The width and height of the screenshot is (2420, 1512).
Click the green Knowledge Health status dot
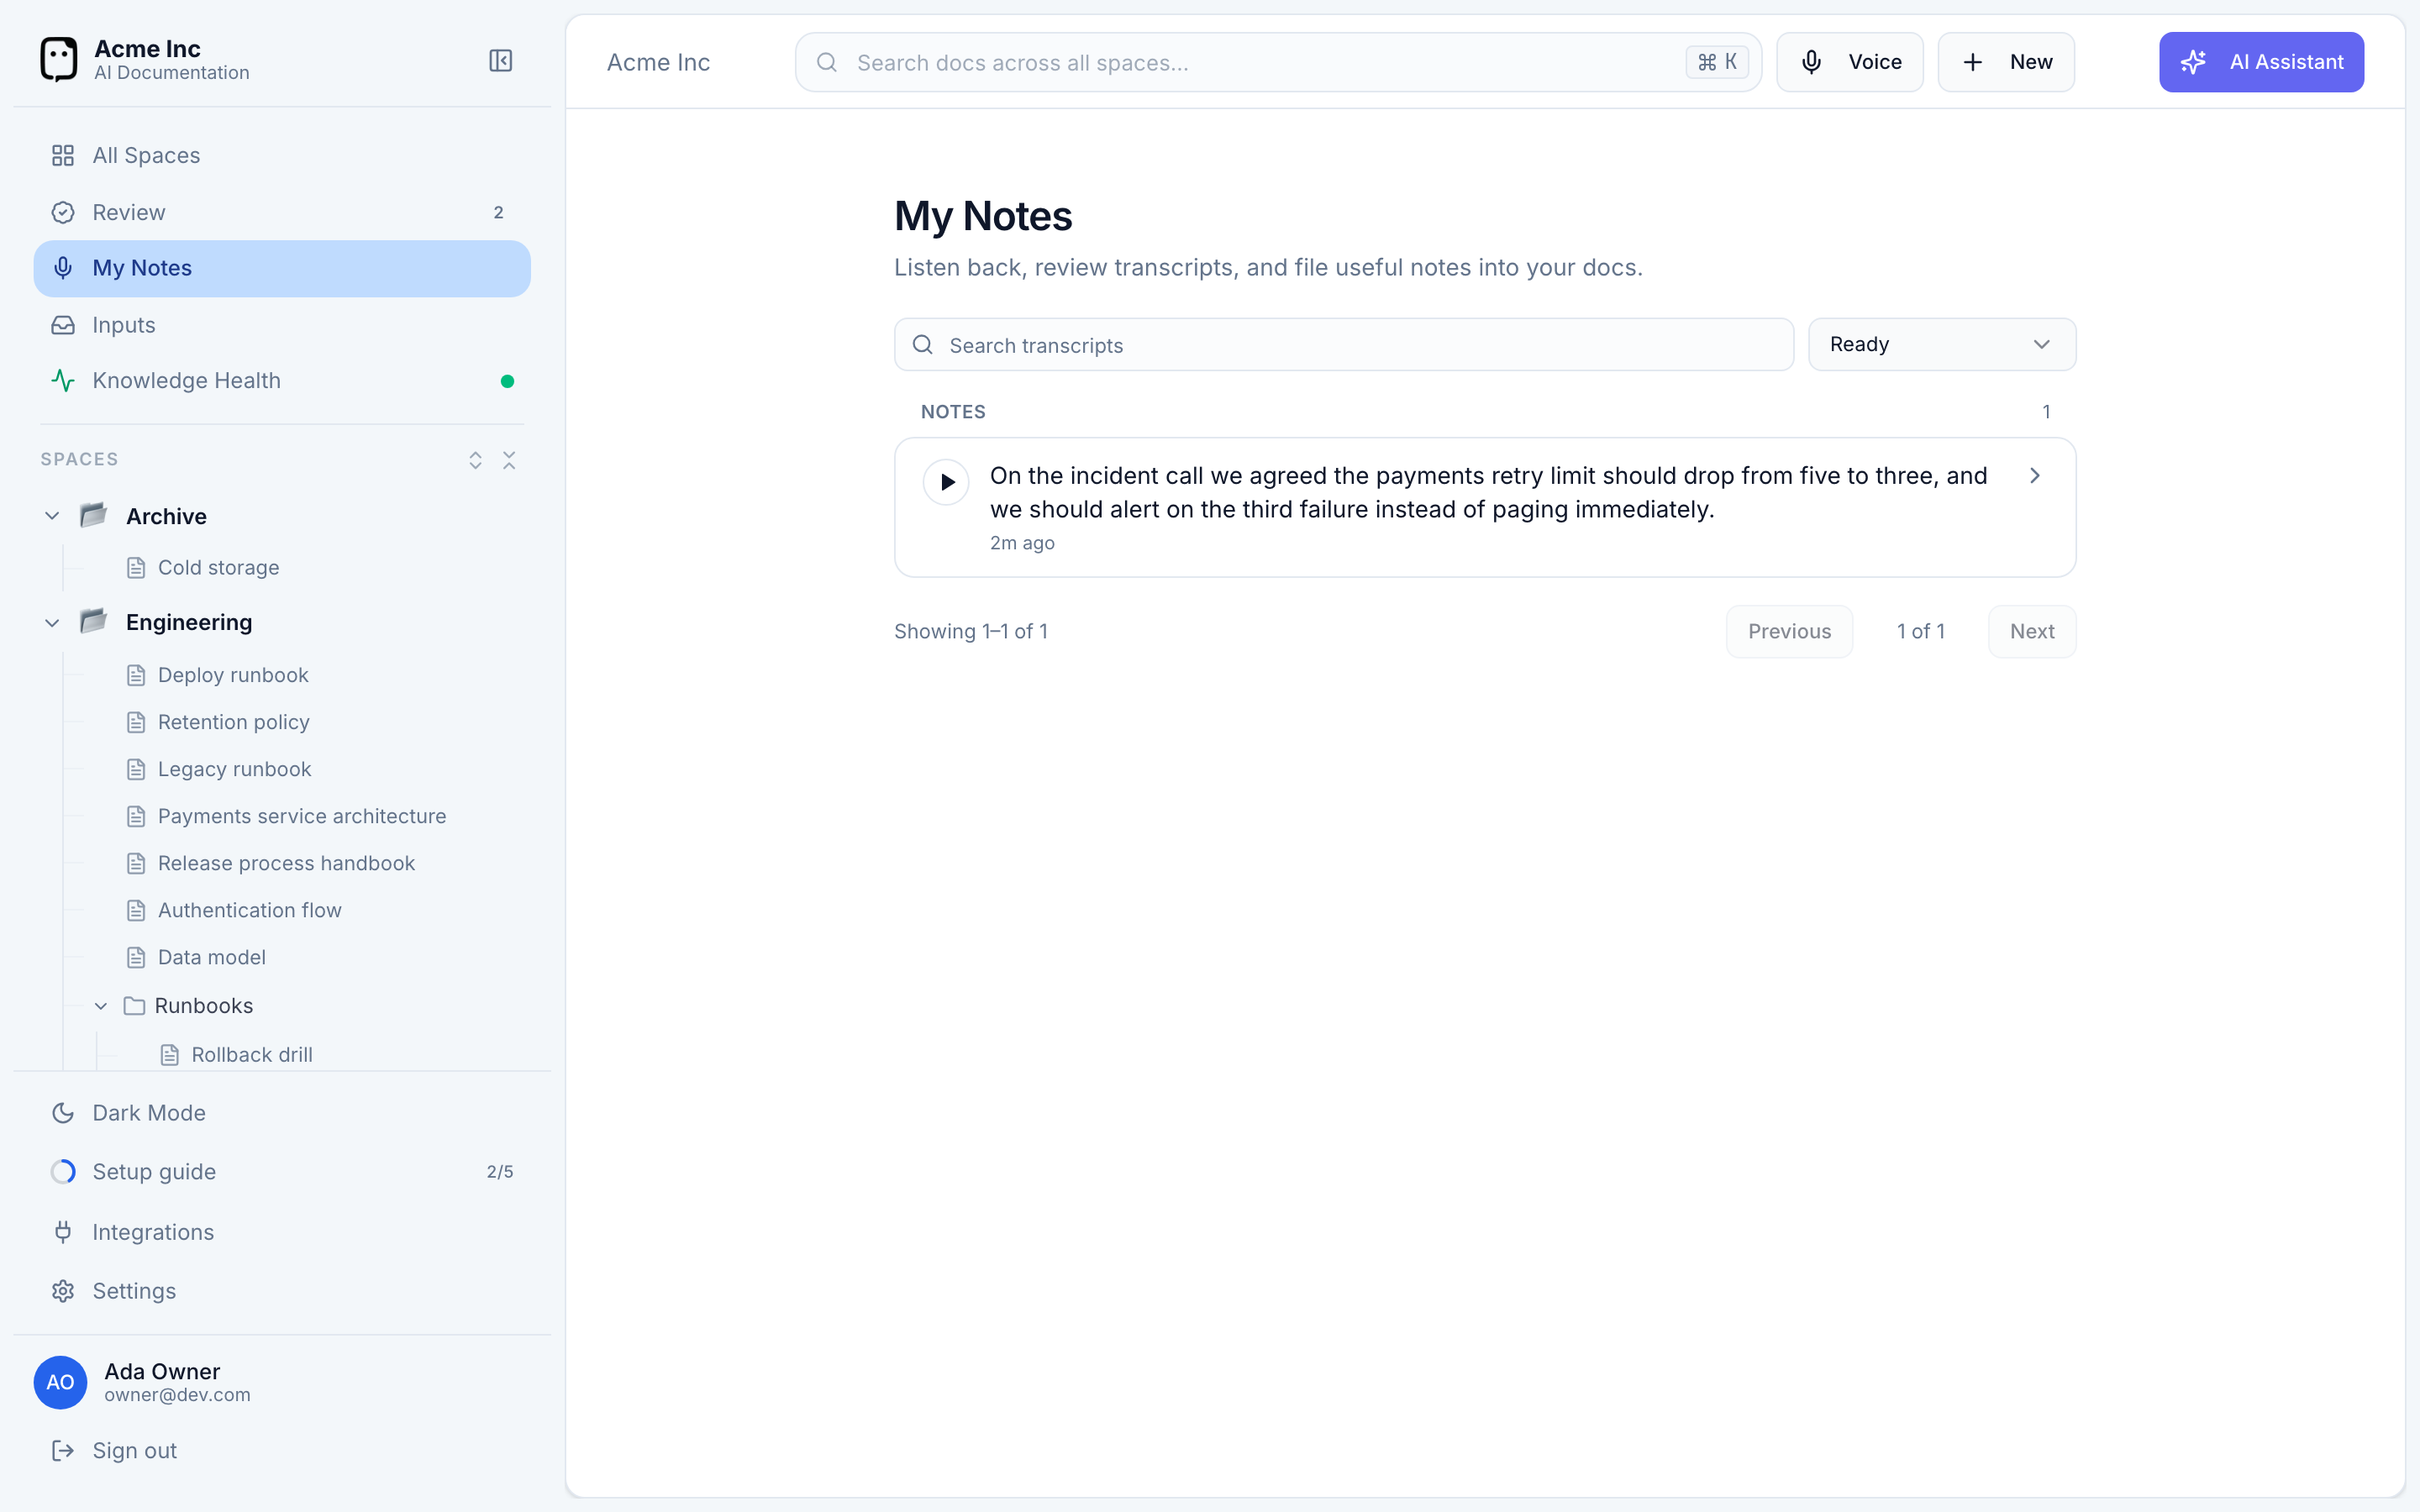click(507, 381)
